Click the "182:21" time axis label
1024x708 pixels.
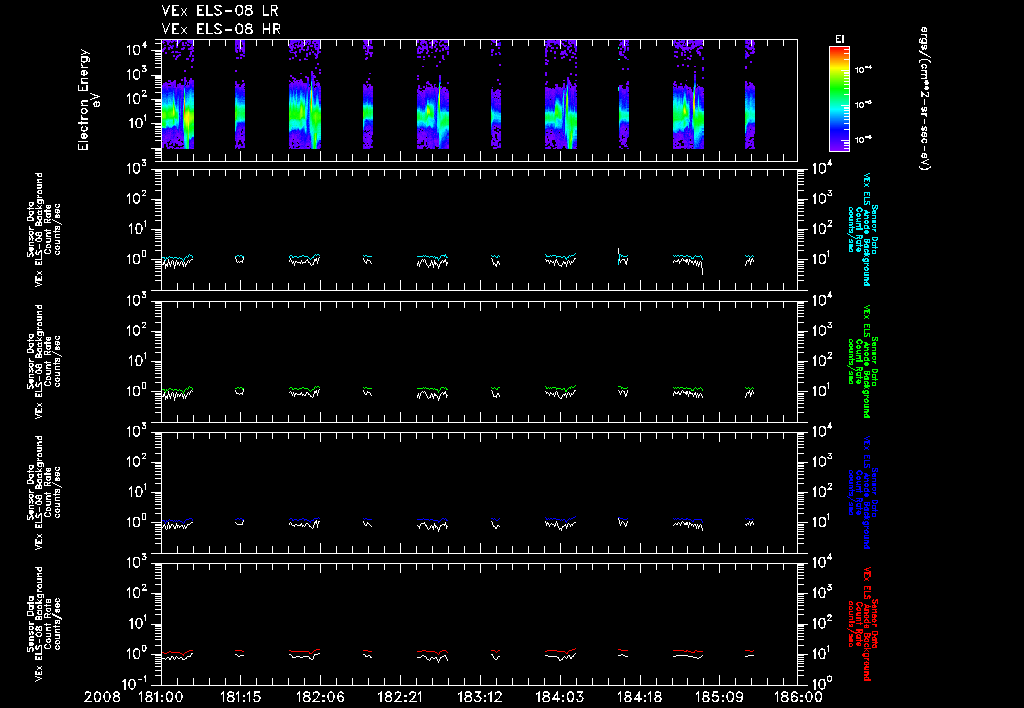pyautogui.click(x=400, y=698)
